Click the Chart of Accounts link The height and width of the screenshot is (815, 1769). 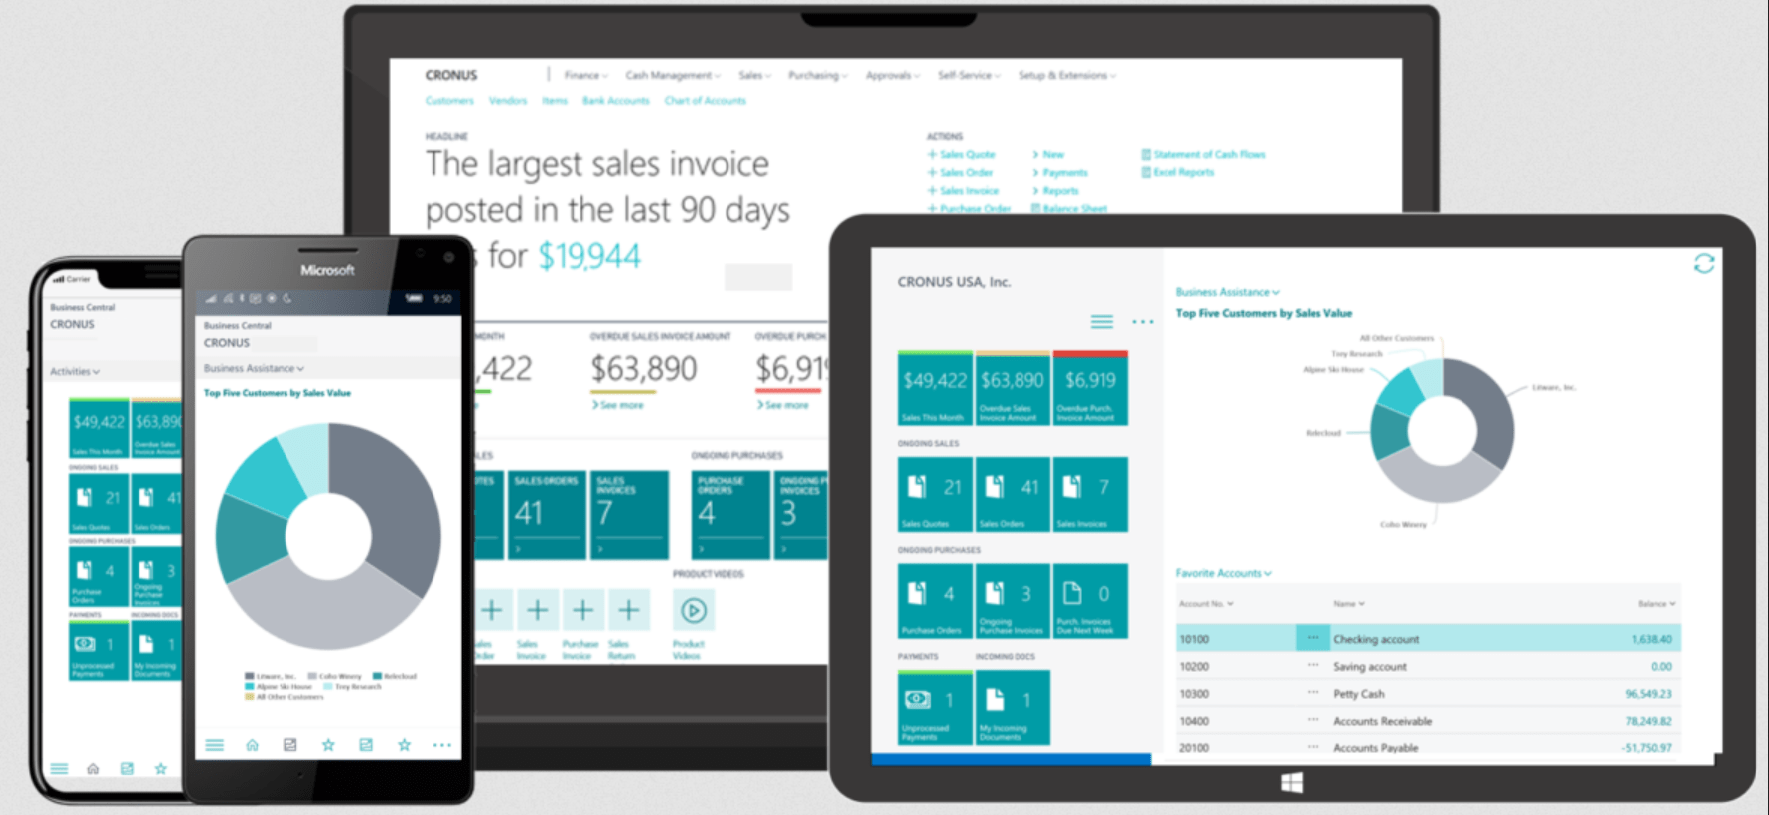705,101
